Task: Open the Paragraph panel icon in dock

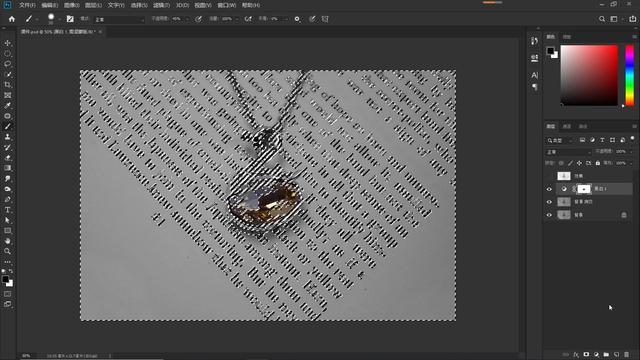Action: click(535, 87)
